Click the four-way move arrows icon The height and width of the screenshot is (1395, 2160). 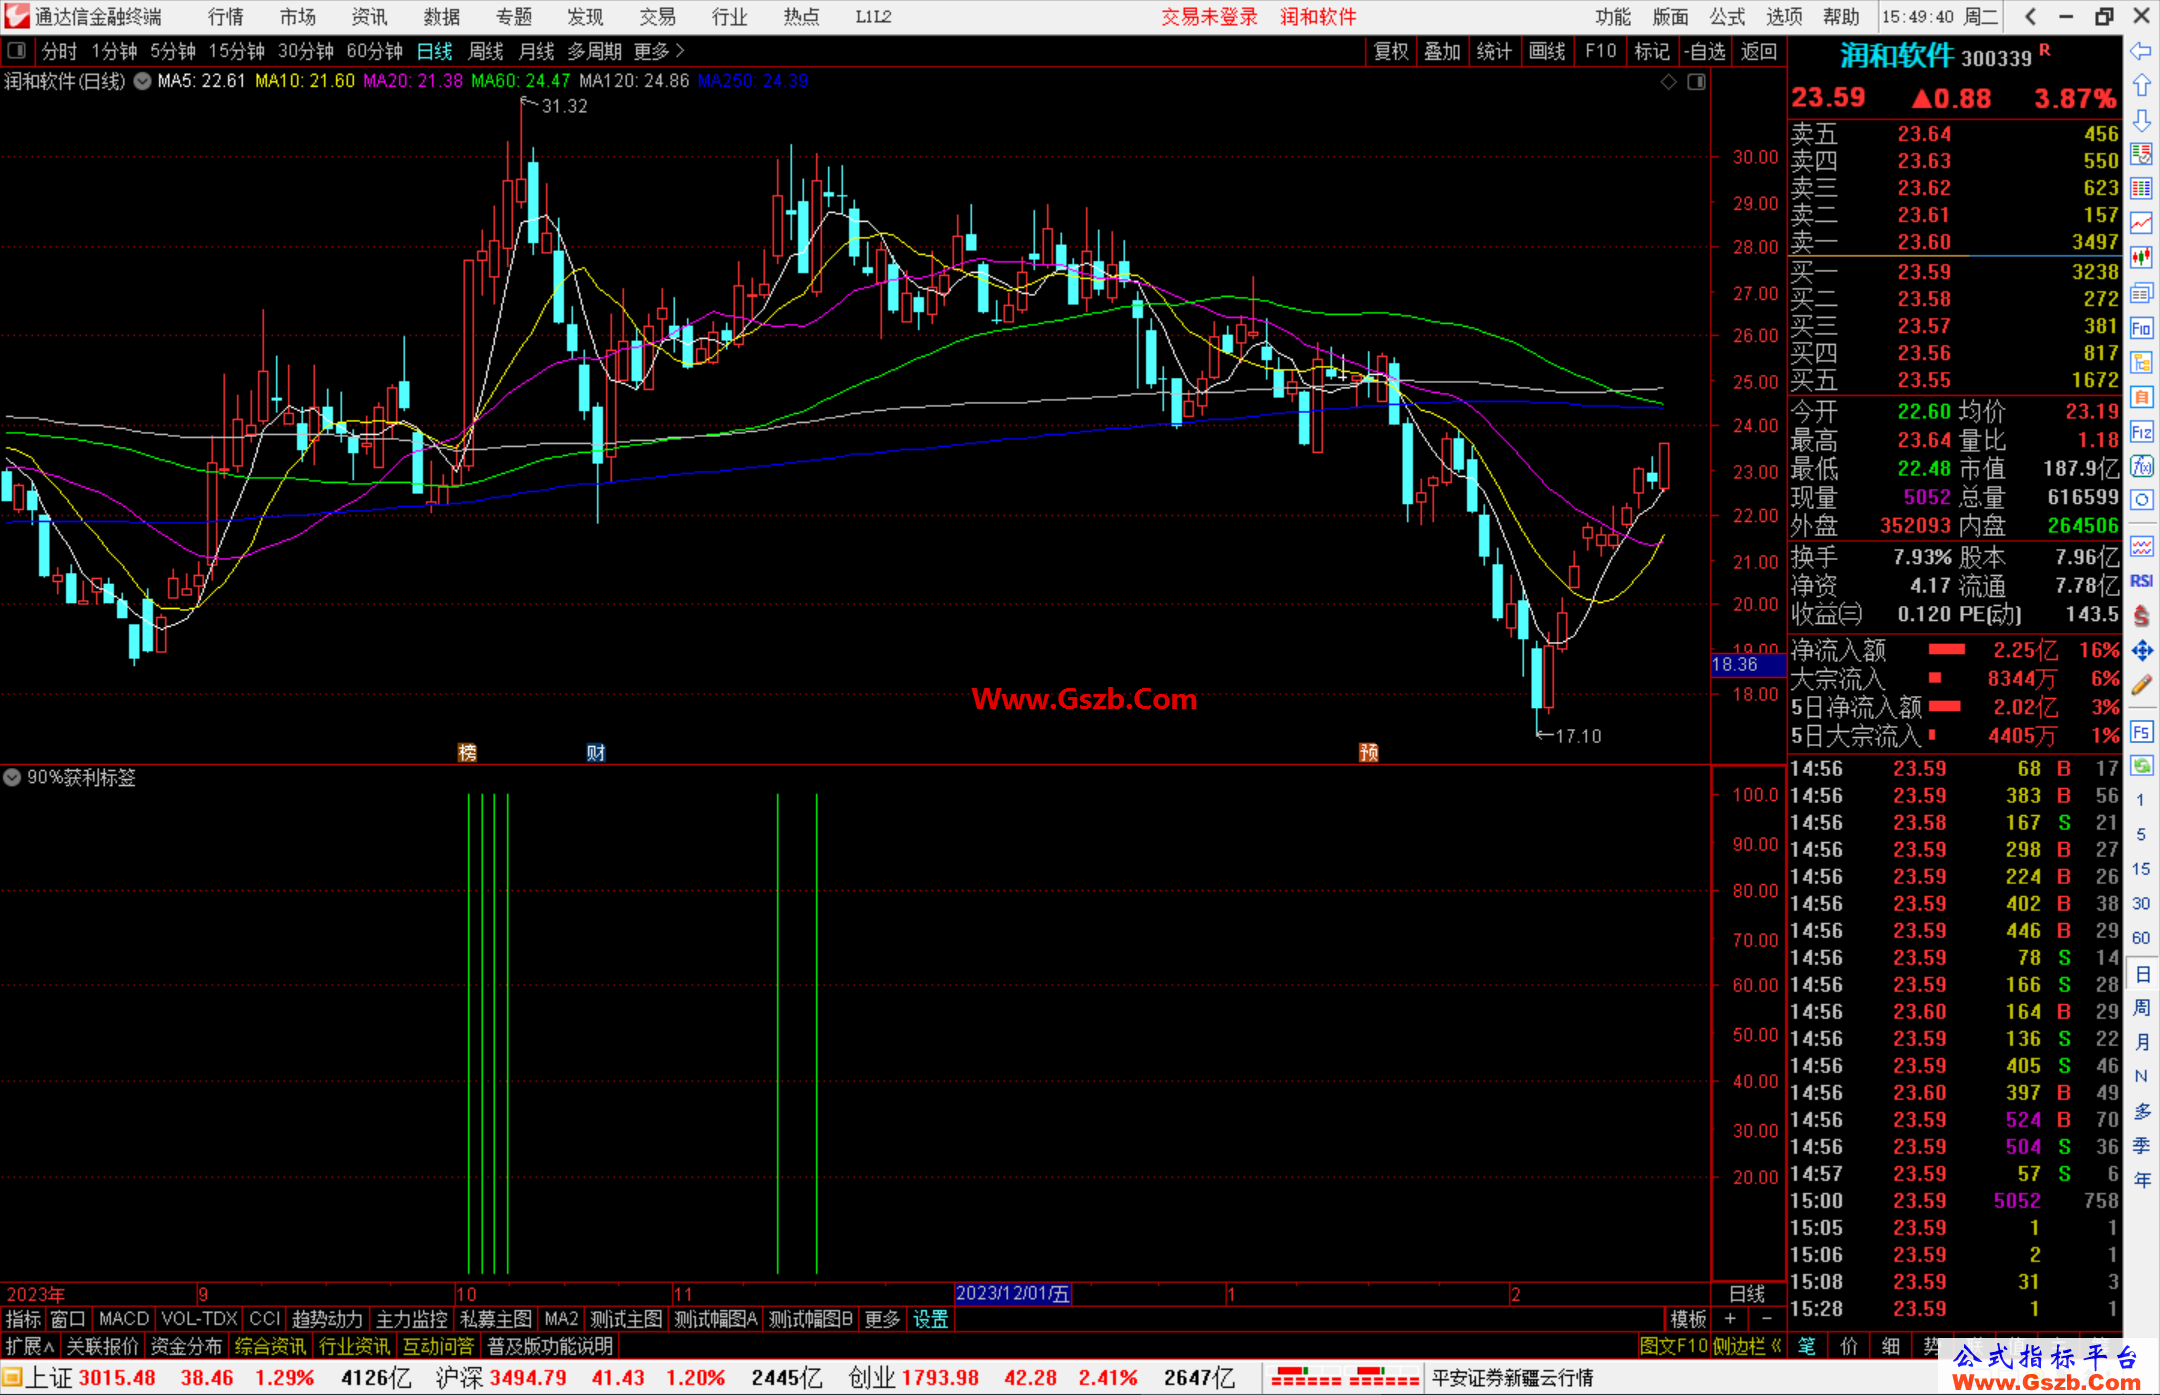2141,650
